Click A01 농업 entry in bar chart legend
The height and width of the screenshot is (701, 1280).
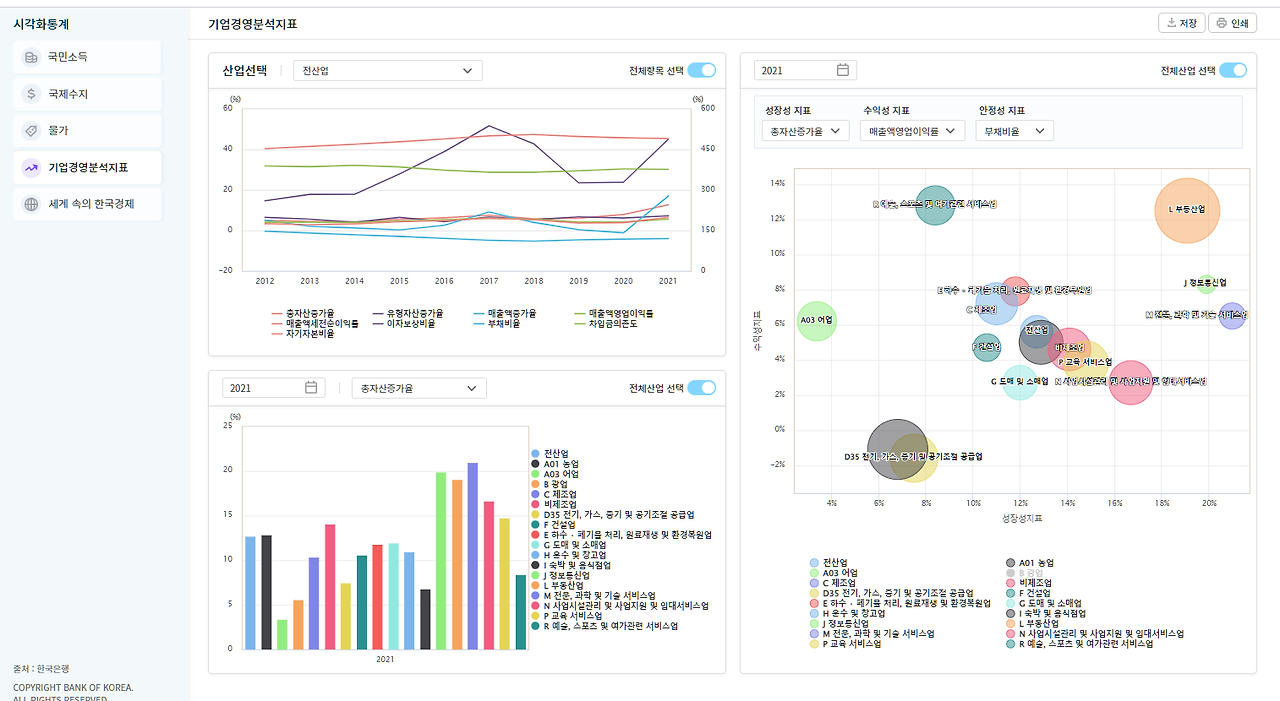[x=555, y=464]
